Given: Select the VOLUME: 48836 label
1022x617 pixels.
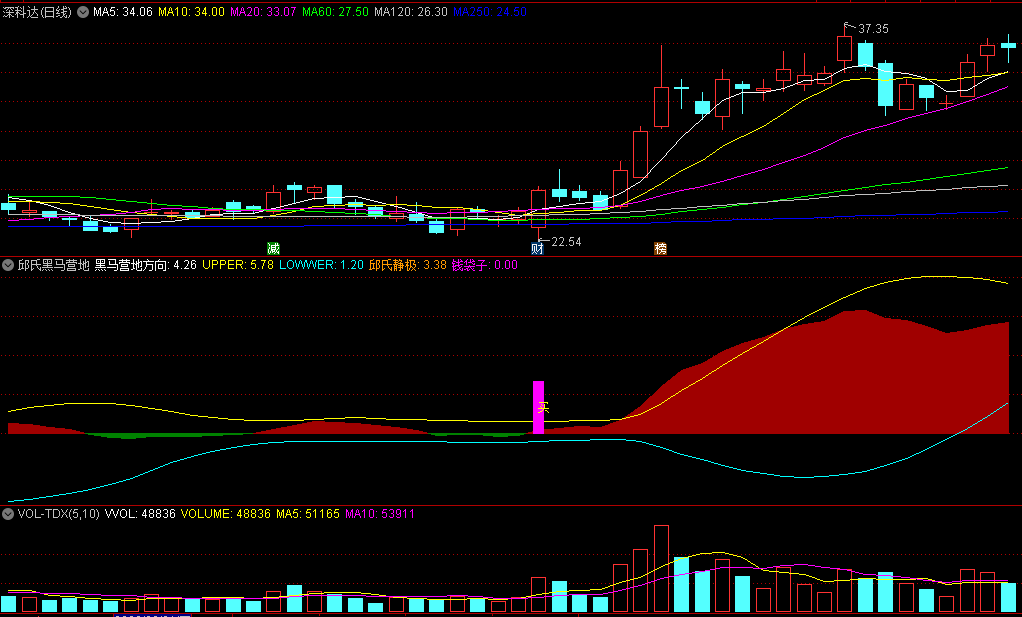Looking at the screenshot, I should pos(226,513).
